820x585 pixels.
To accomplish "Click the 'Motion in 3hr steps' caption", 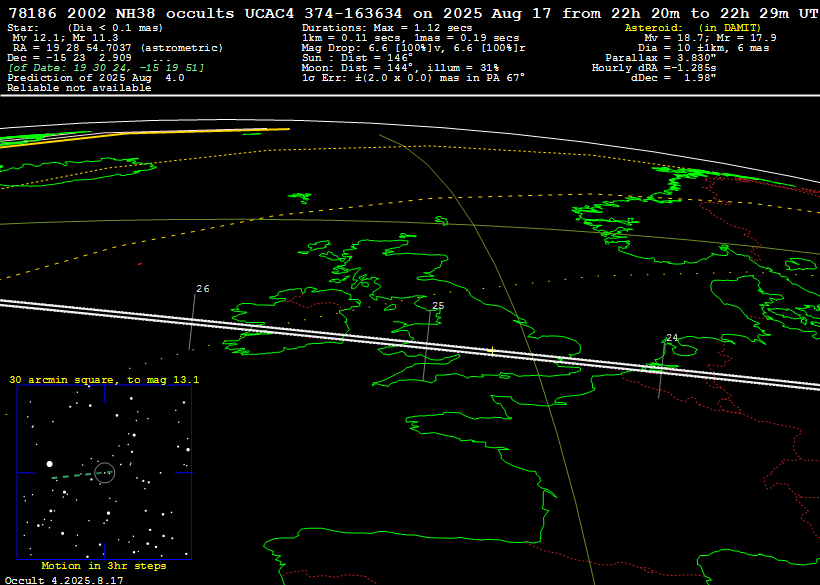I will pos(104,566).
